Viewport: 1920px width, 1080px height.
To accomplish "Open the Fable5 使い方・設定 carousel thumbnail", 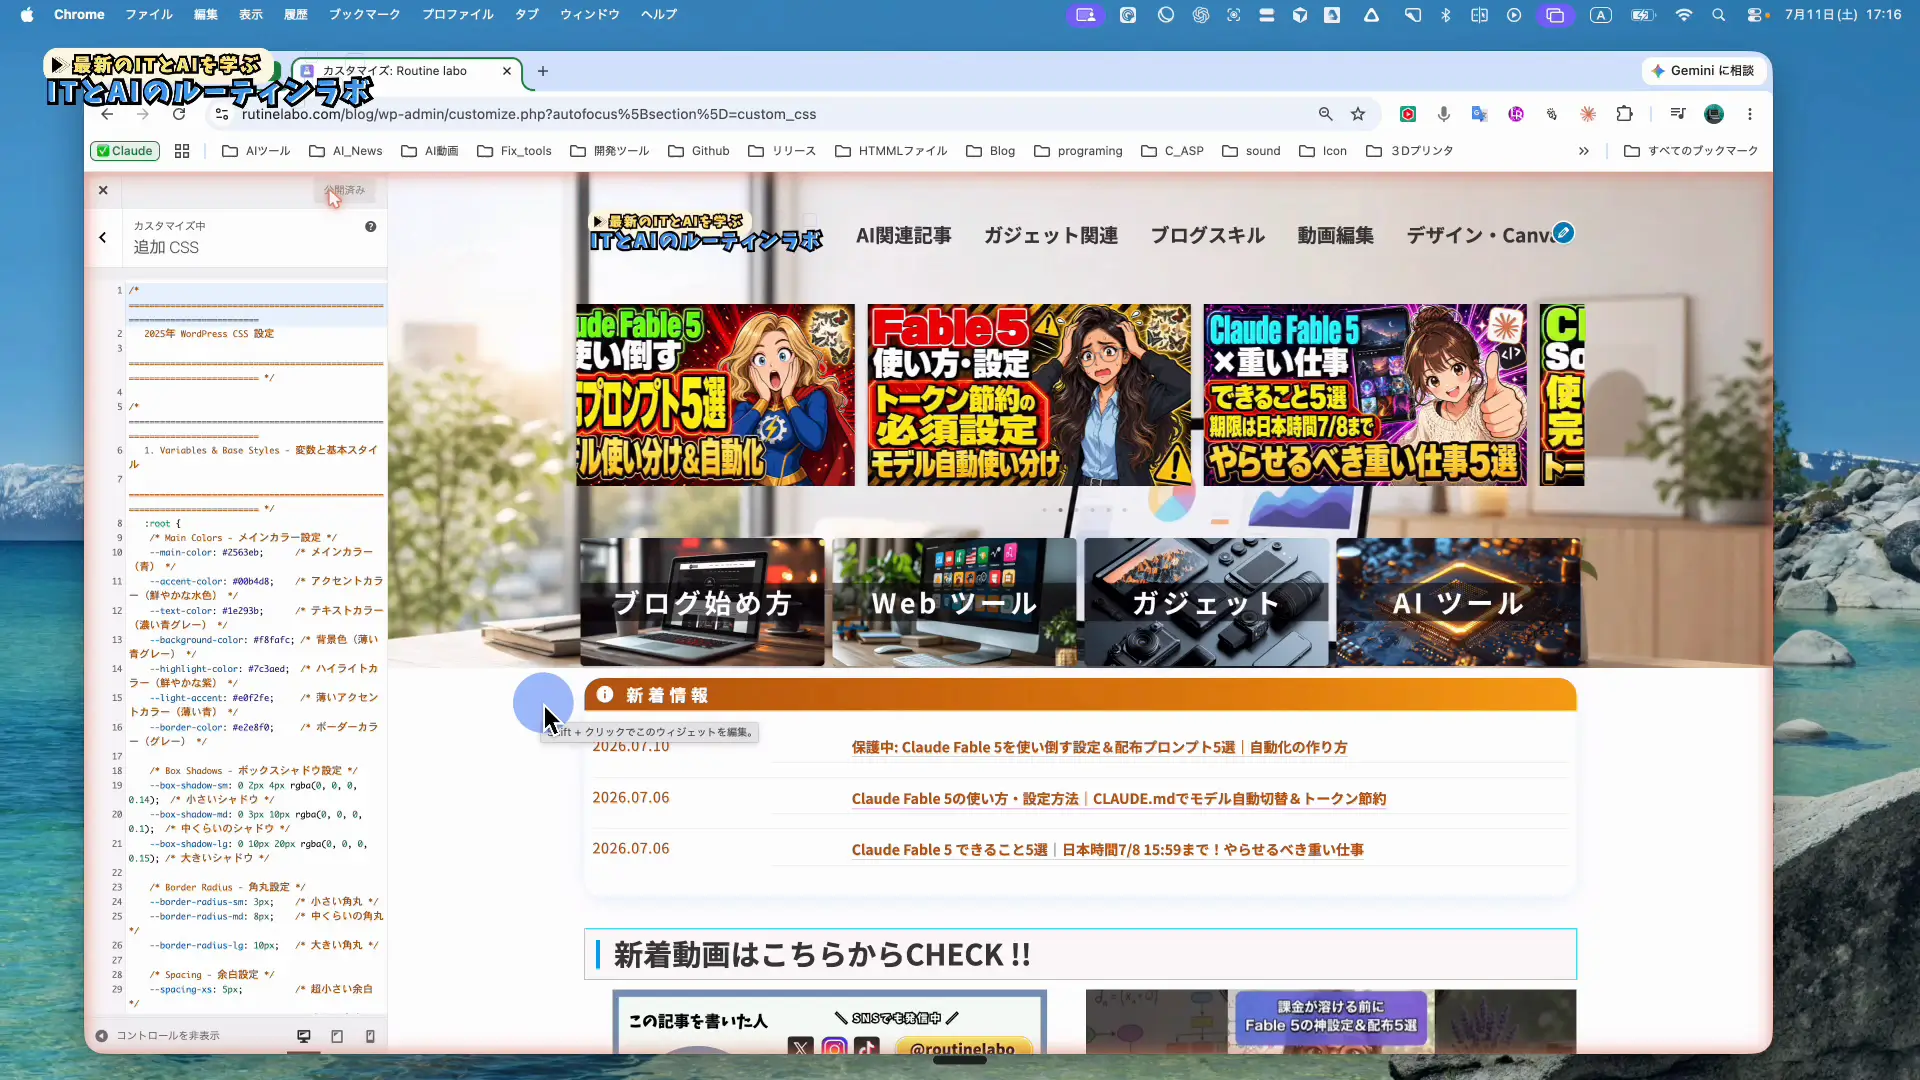I will (1029, 395).
